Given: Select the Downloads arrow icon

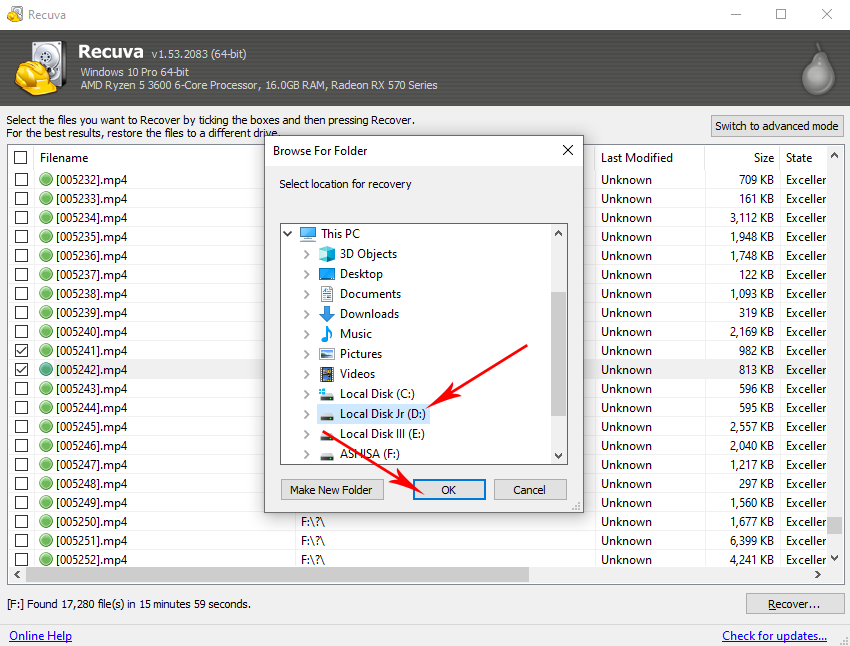Looking at the screenshot, I should tap(327, 314).
